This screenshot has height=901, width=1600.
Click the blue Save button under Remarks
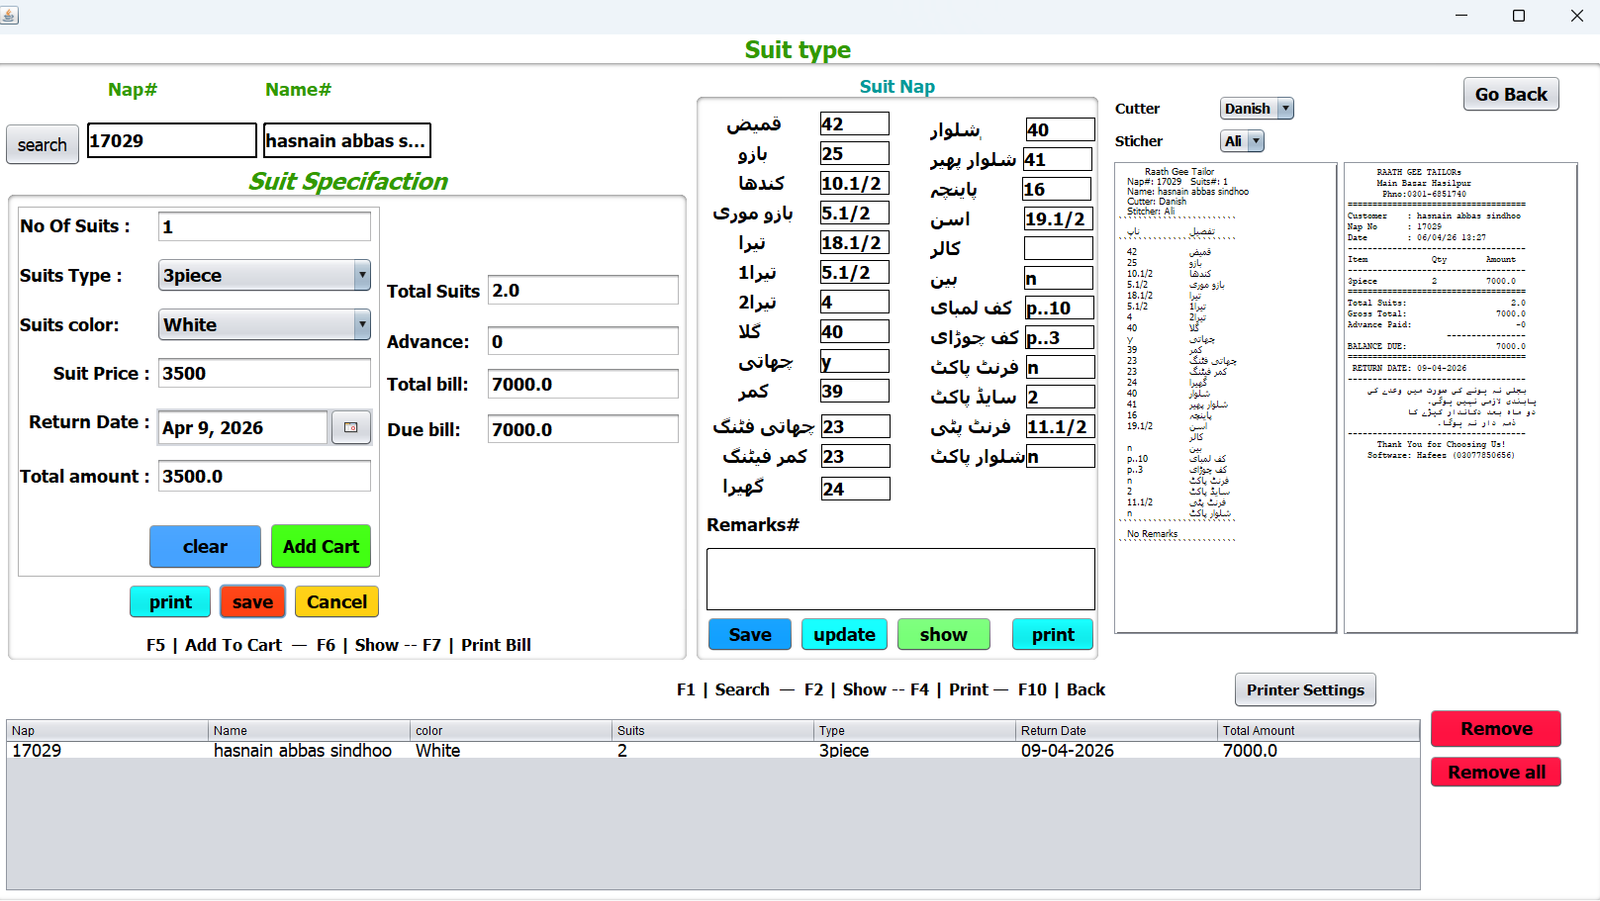coord(750,634)
